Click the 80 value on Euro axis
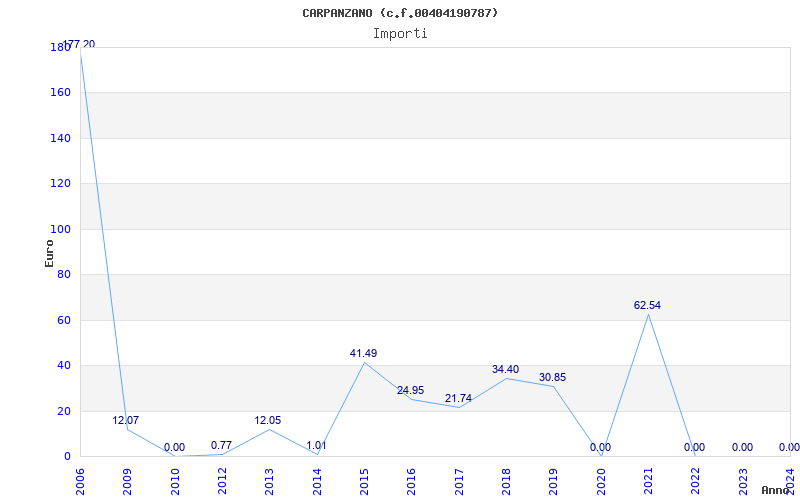Screen dimensions: 800x500 (63, 275)
